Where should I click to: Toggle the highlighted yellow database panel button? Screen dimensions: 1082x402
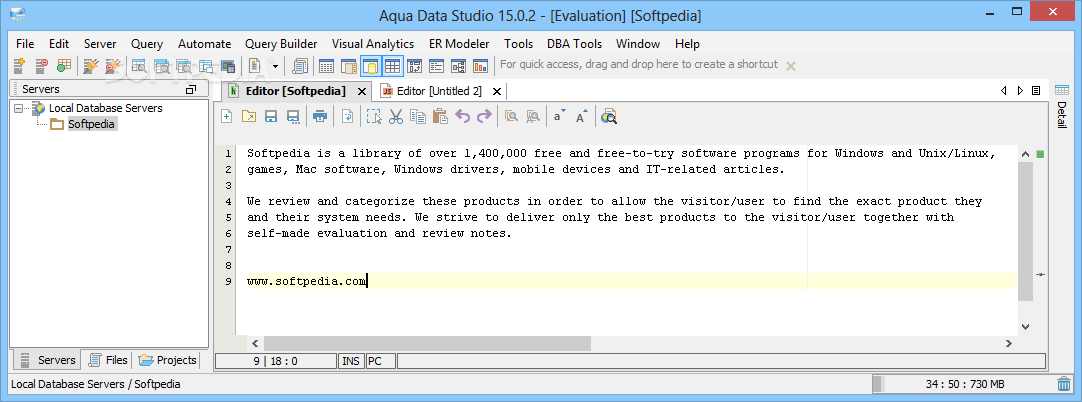point(371,66)
